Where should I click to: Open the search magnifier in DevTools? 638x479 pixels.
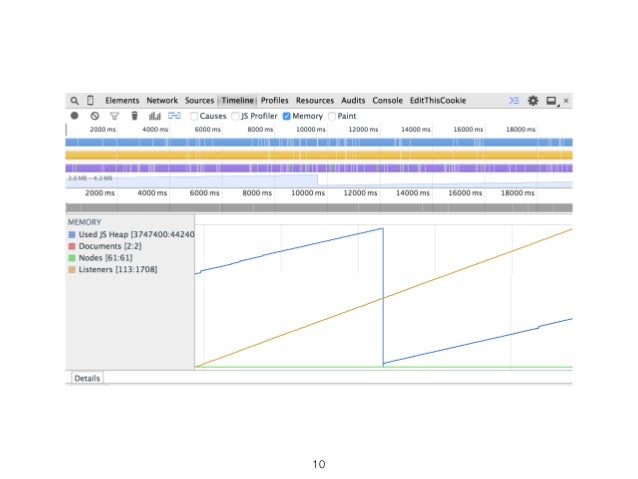point(74,101)
